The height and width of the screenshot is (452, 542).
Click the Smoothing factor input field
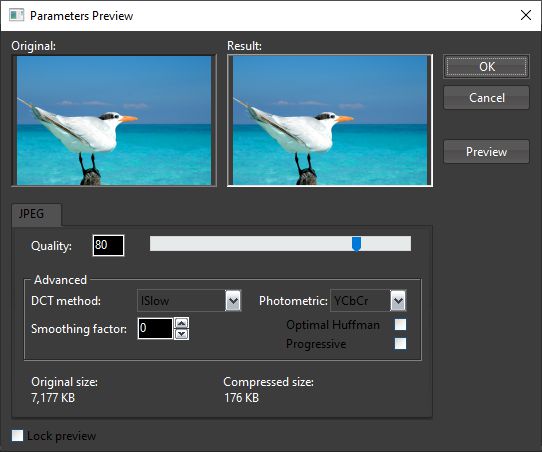coord(155,328)
